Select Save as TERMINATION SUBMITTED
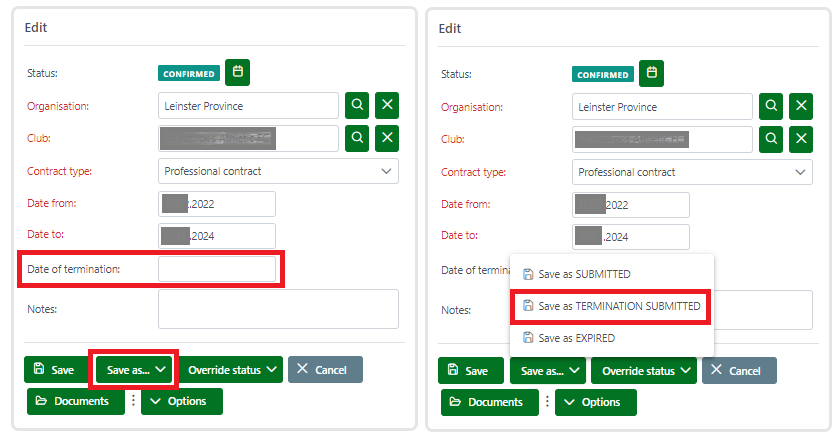836x435 pixels. point(611,306)
